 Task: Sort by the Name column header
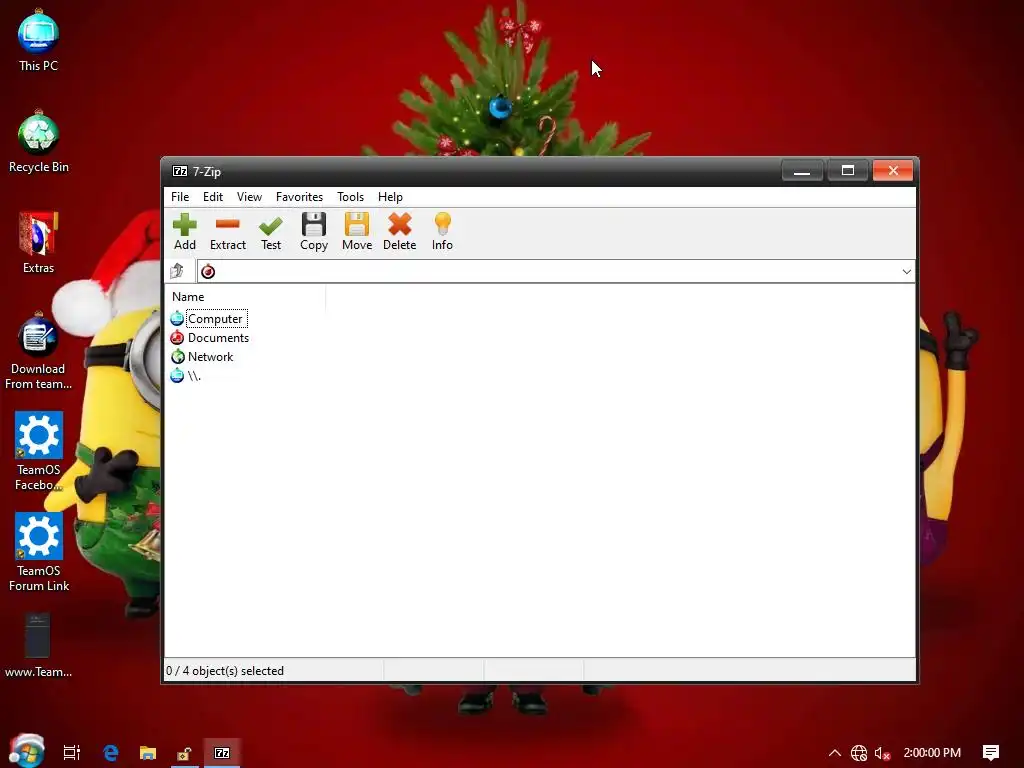point(245,296)
